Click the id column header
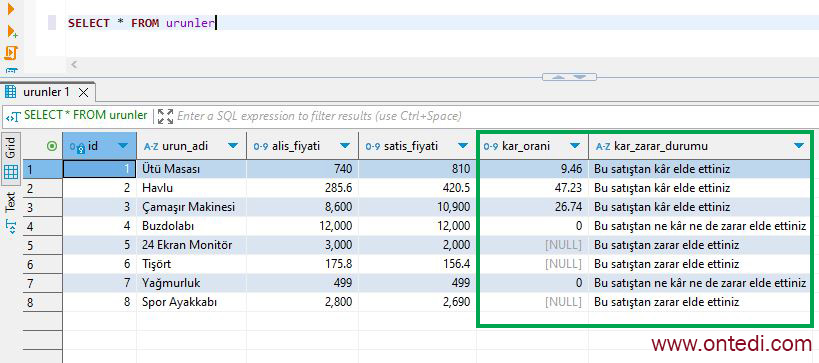The image size is (819, 363). coord(99,146)
